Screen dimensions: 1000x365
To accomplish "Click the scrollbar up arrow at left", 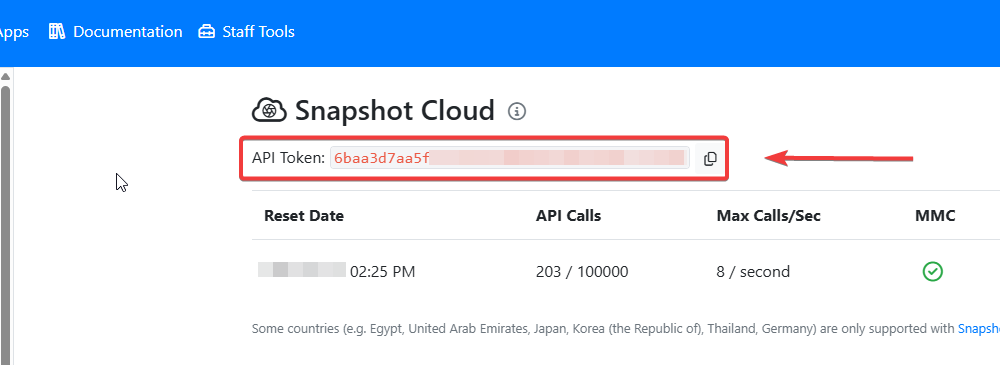I will [5, 77].
